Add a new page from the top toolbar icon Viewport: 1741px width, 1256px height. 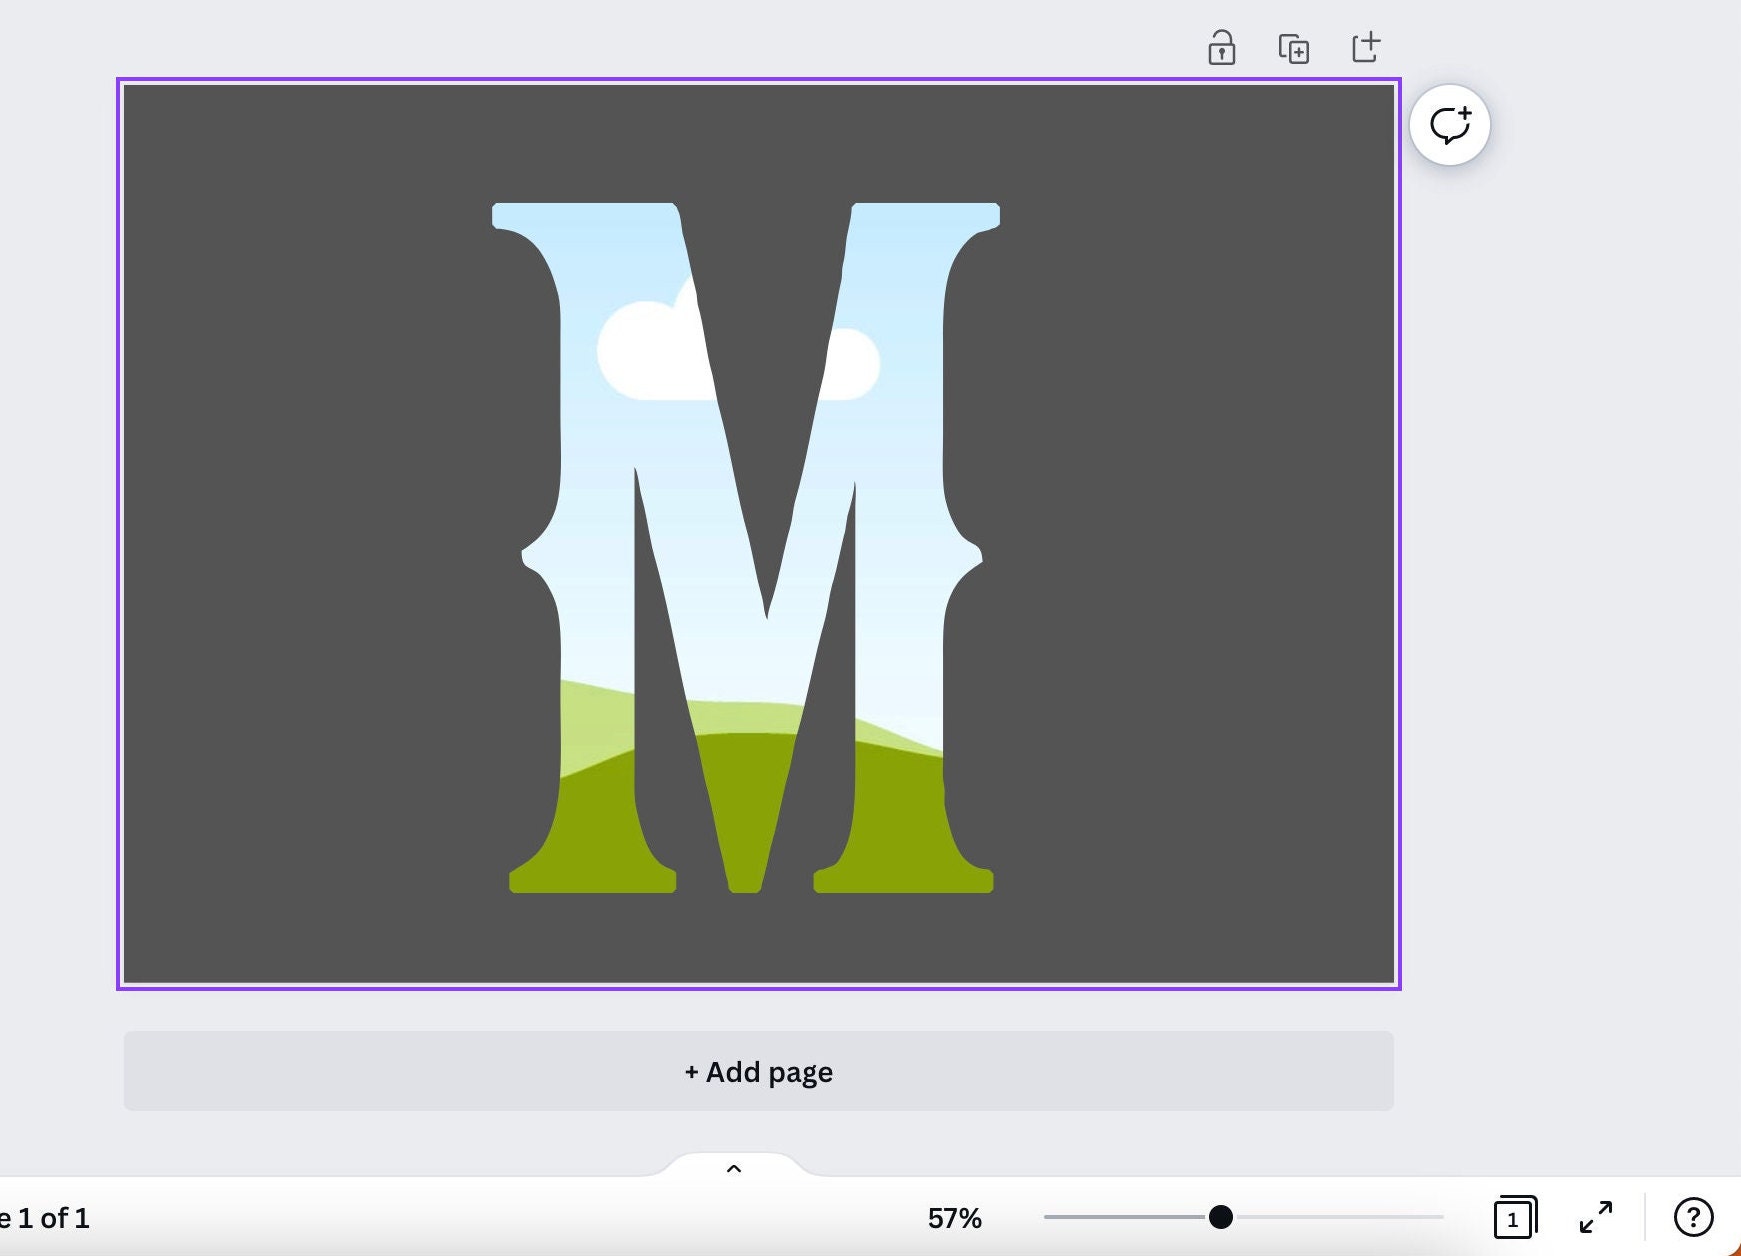1366,47
